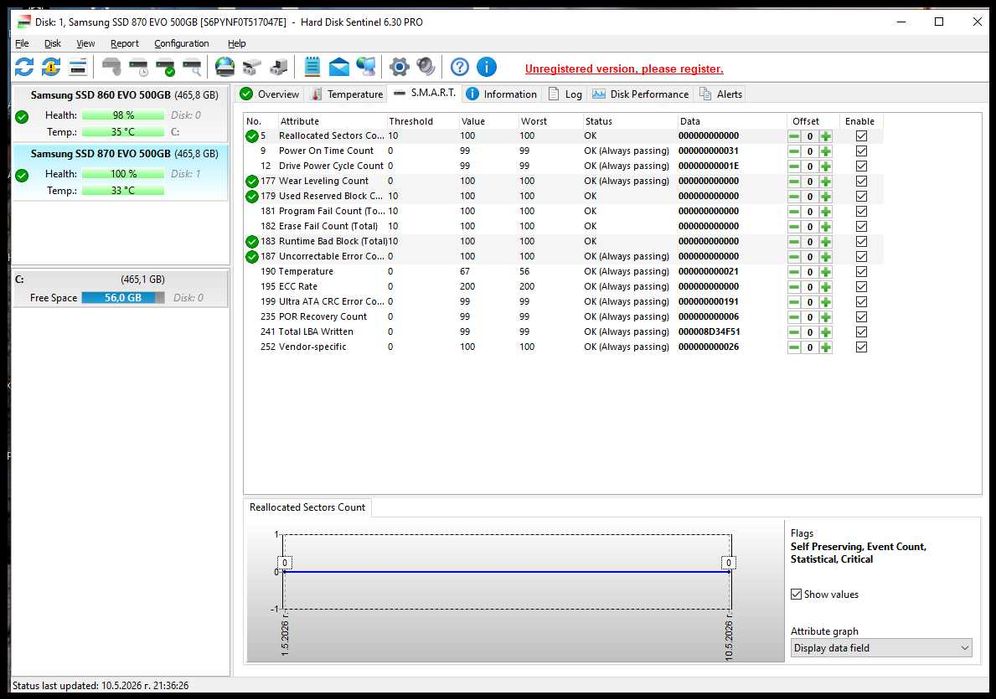Click offset value field for Reallocated Sectors row
The width and height of the screenshot is (996, 699).
tap(810, 136)
